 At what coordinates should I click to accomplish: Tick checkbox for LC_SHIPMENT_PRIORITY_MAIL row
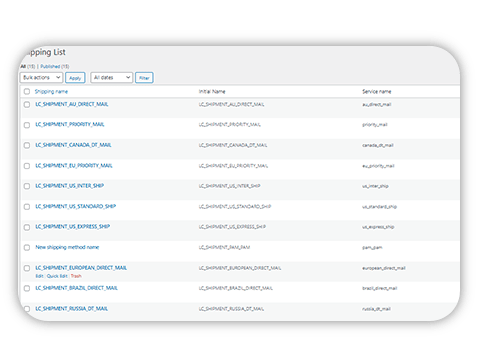tap(27, 125)
